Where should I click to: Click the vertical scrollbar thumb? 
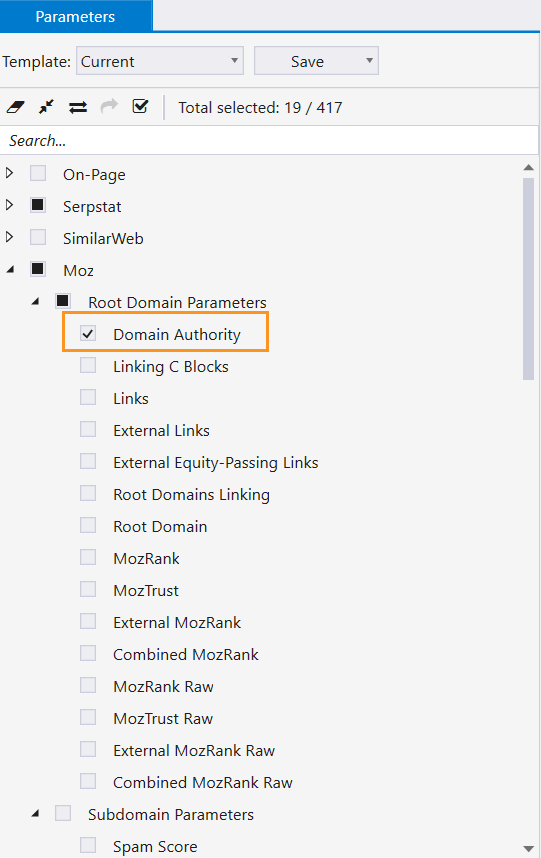tap(528, 278)
